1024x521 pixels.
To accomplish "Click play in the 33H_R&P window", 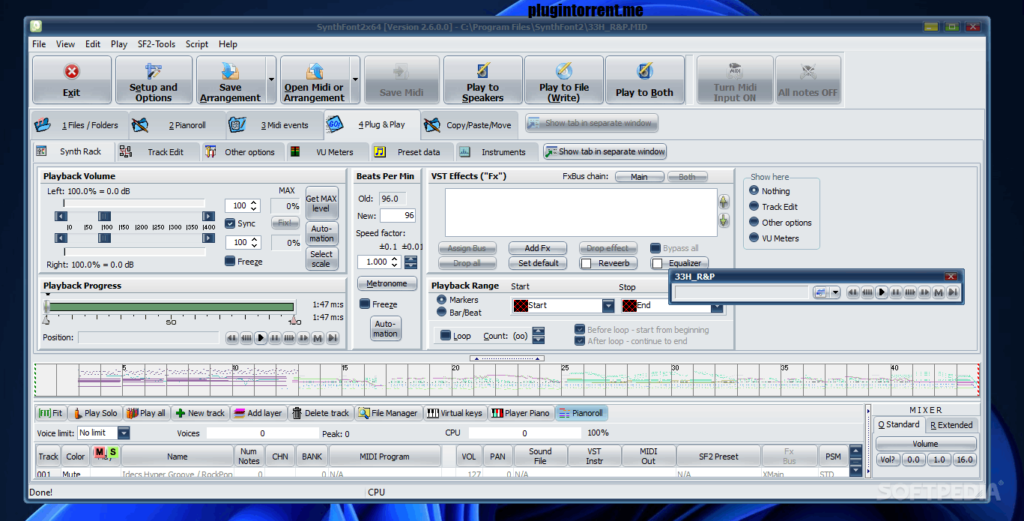I will pos(882,292).
